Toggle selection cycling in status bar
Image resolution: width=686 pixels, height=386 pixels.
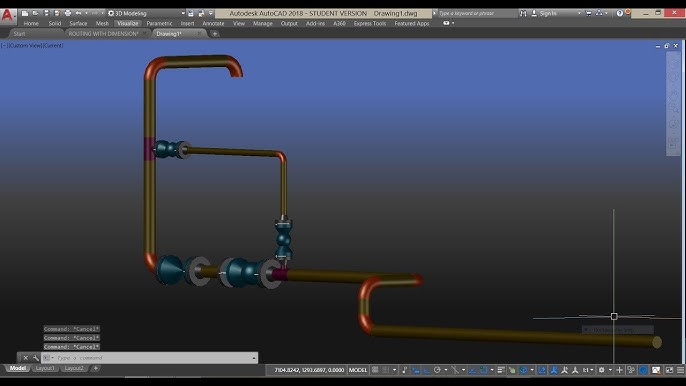coord(512,370)
